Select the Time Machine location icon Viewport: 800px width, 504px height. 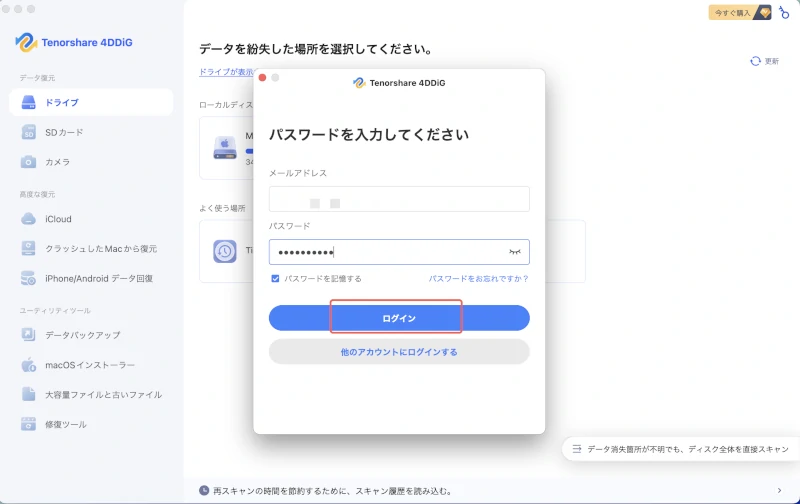coord(224,251)
